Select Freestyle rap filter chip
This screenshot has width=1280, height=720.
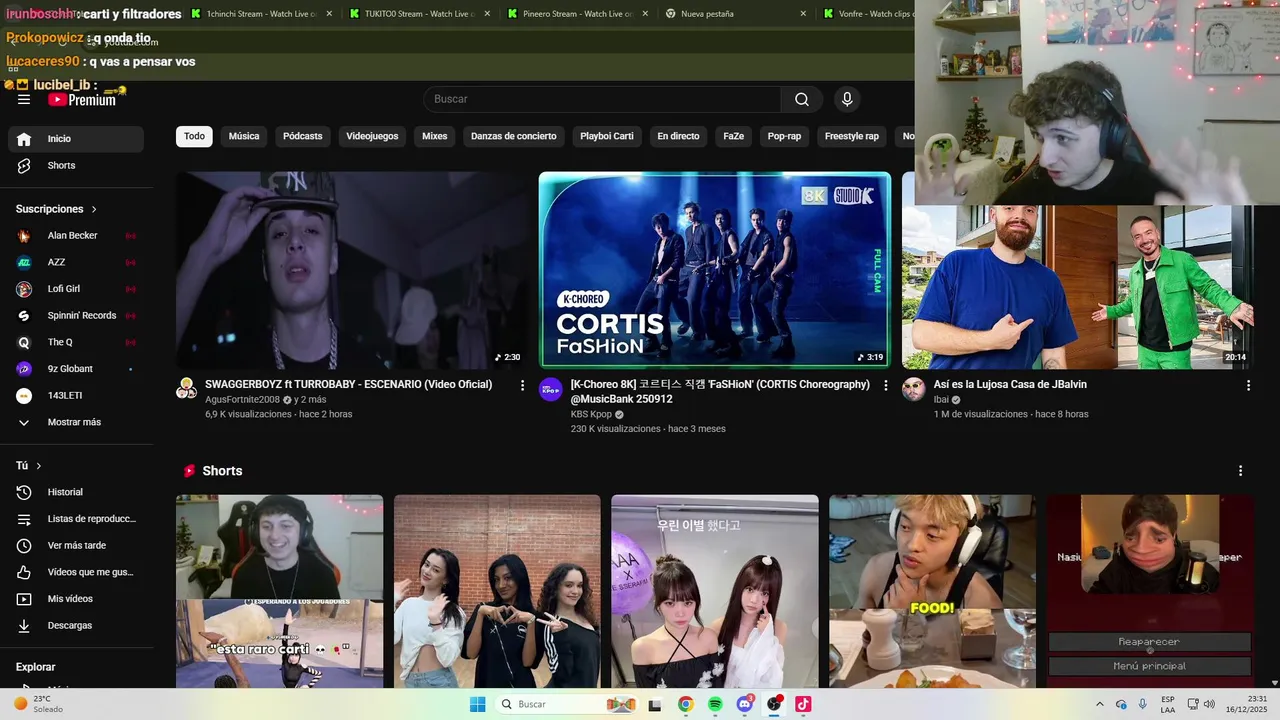point(852,136)
